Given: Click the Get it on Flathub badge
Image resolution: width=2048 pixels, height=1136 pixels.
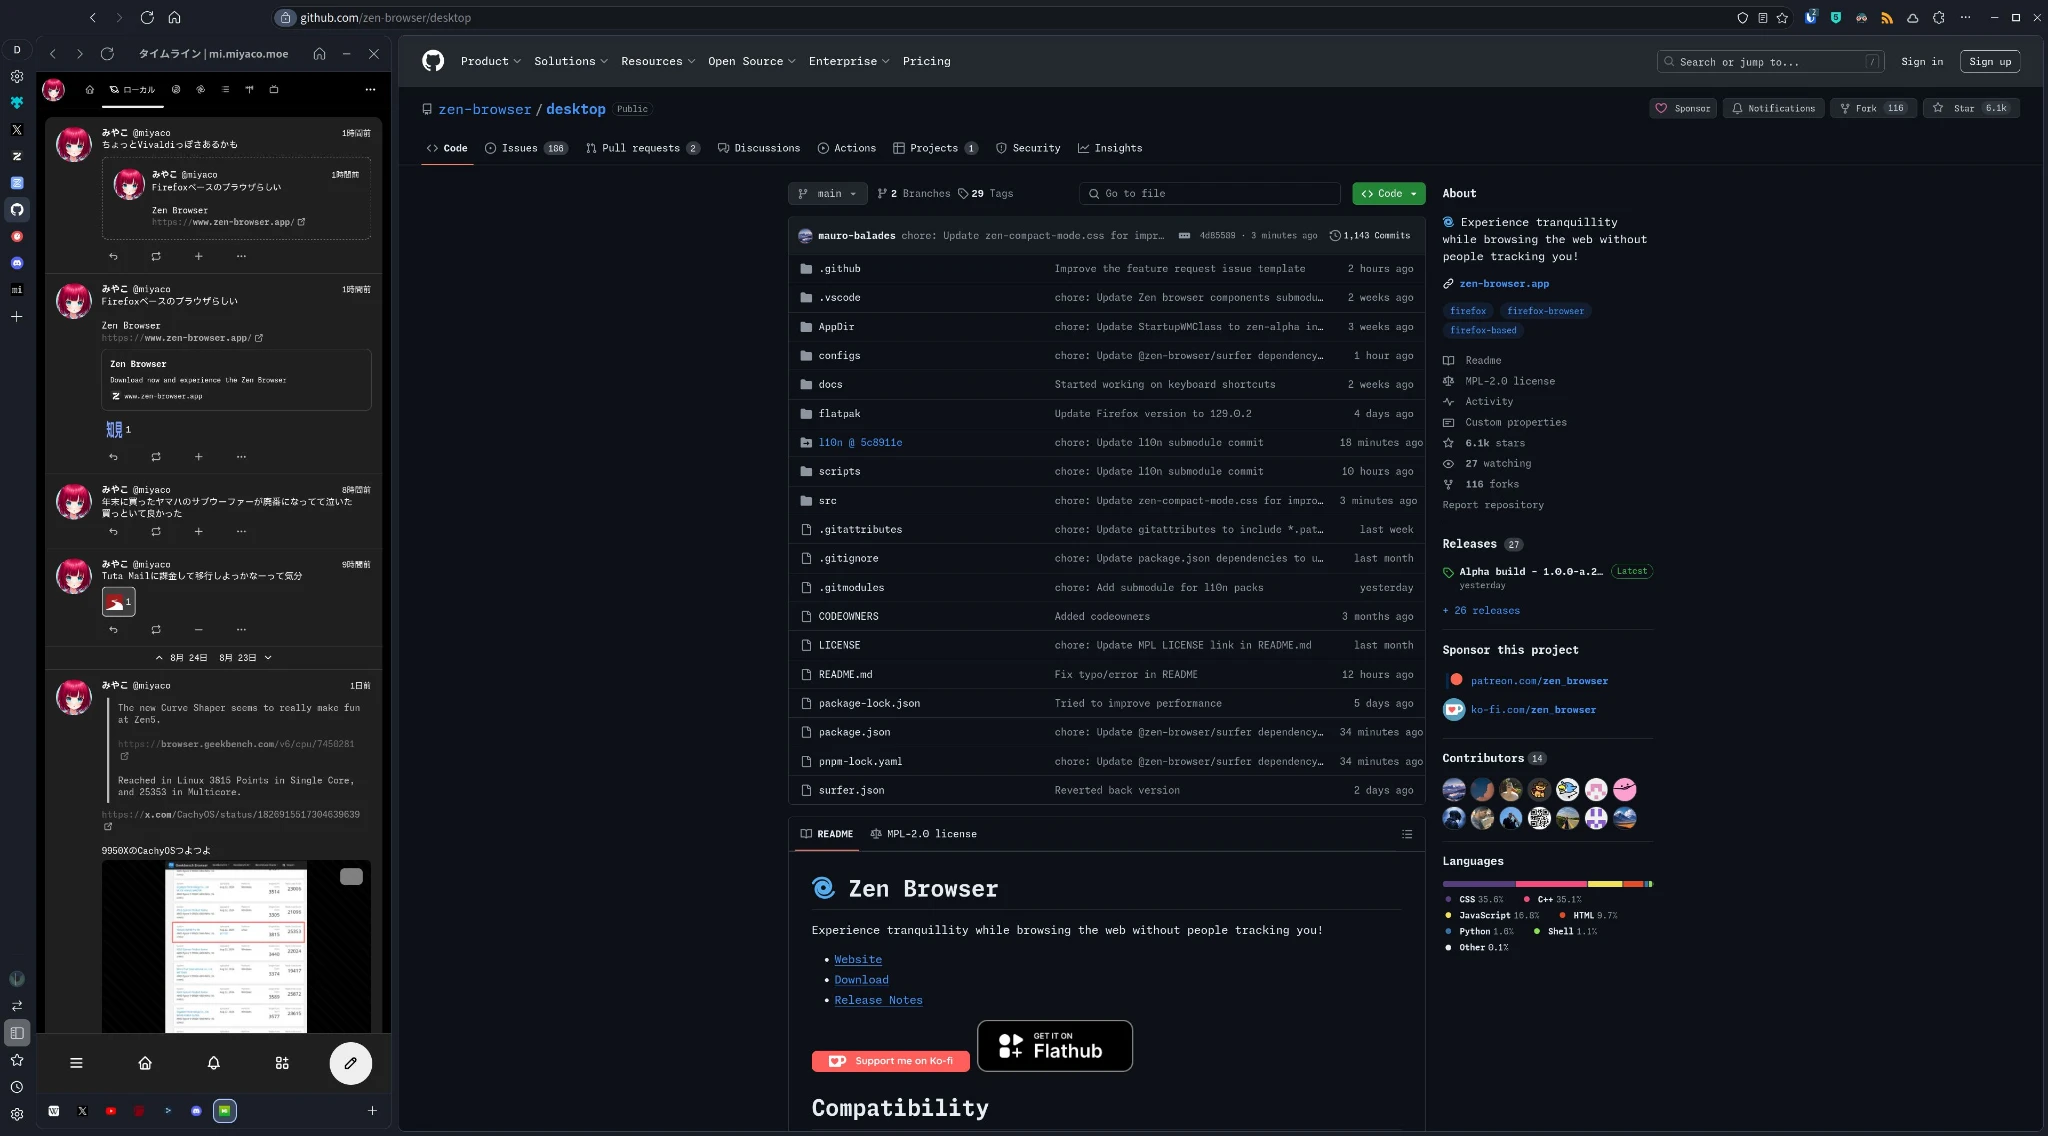Looking at the screenshot, I should [1054, 1046].
